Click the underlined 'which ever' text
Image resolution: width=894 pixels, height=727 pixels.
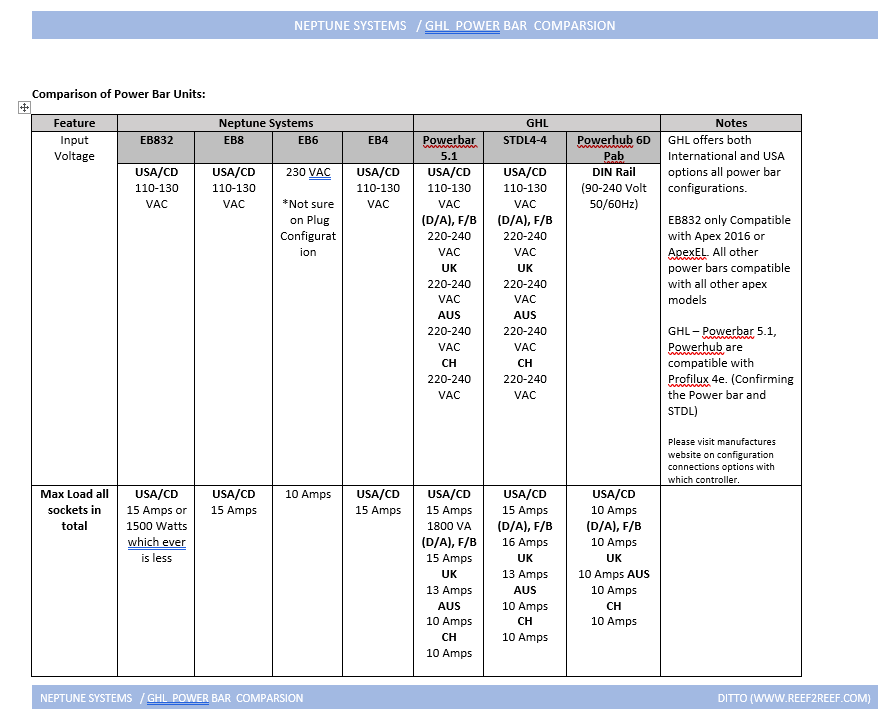click(x=156, y=542)
